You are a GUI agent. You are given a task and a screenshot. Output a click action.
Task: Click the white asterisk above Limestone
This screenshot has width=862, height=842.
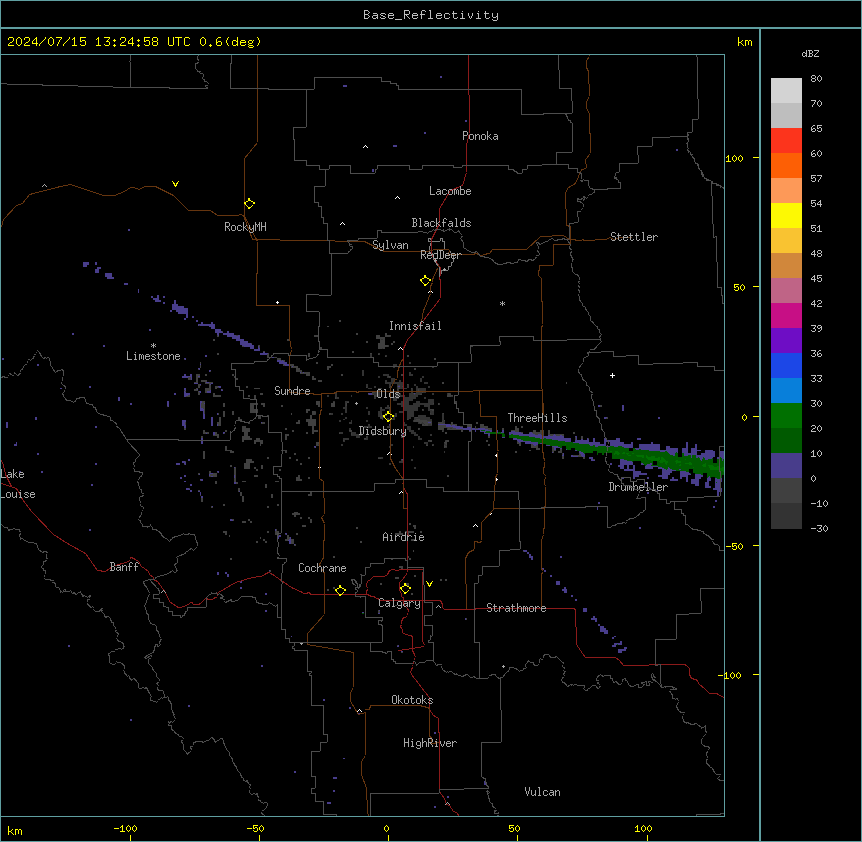153,345
